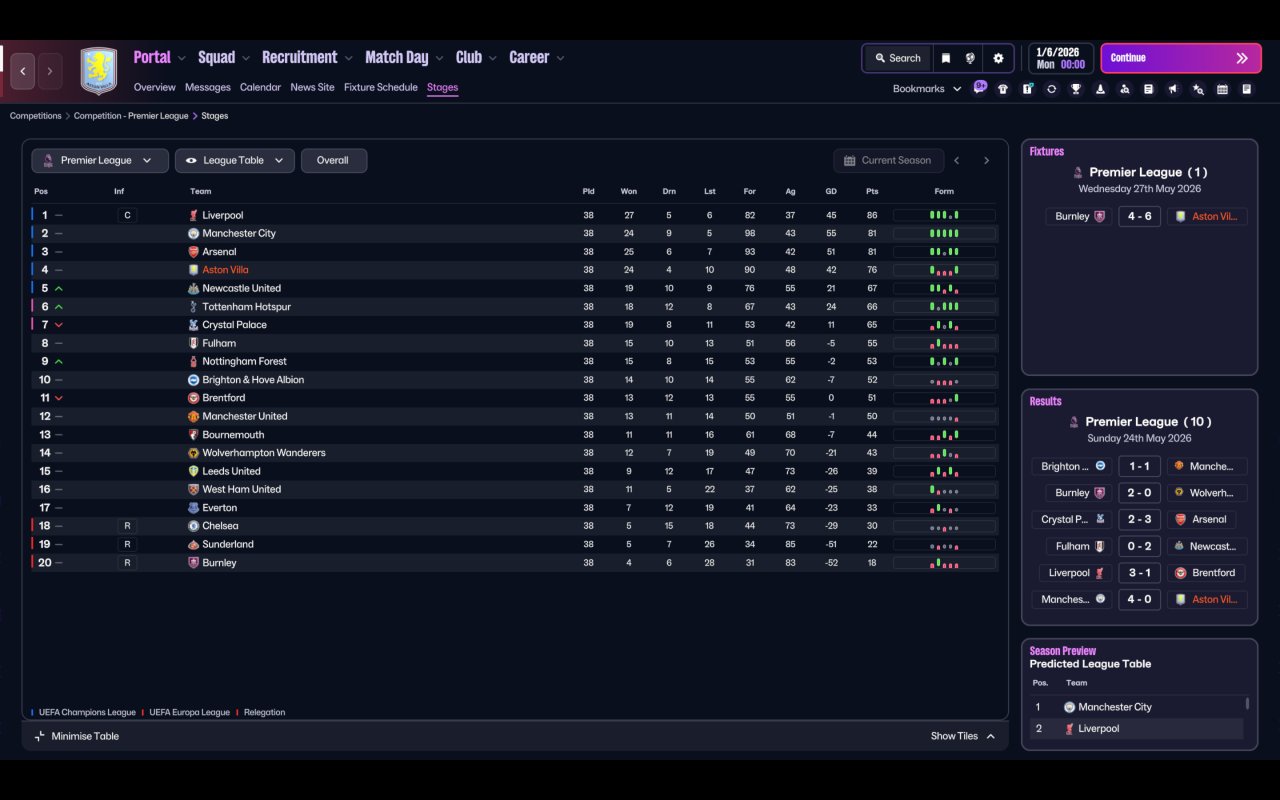Select the Stages tab
1280x800 pixels.
pos(442,87)
